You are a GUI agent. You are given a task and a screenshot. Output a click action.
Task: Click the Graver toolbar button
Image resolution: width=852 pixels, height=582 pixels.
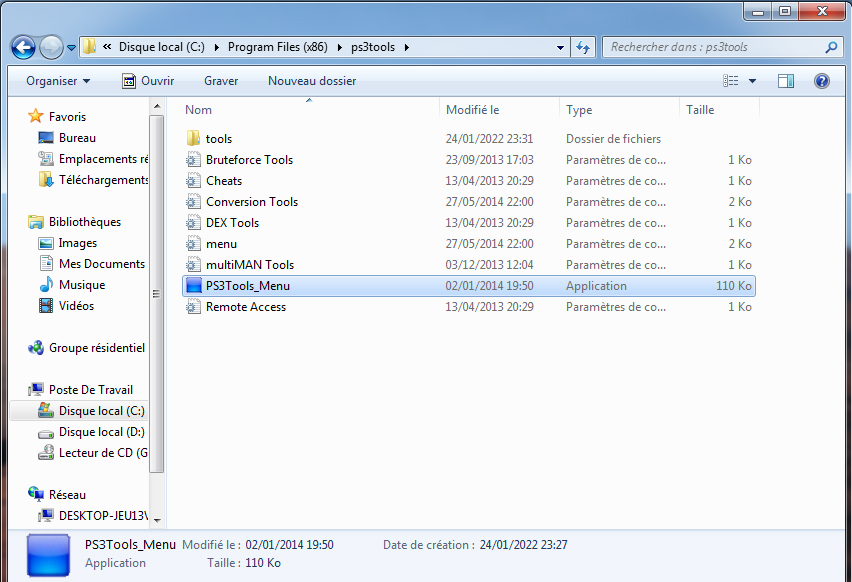click(x=221, y=81)
